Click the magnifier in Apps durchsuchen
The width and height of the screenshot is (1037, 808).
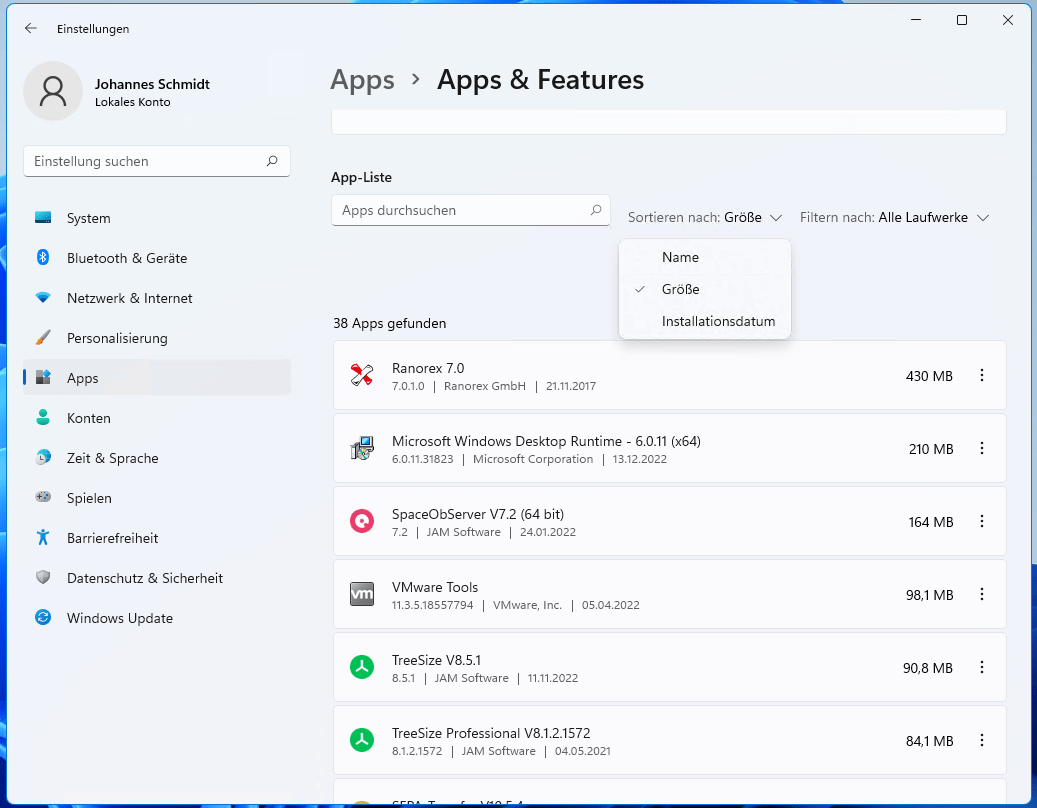pos(596,210)
